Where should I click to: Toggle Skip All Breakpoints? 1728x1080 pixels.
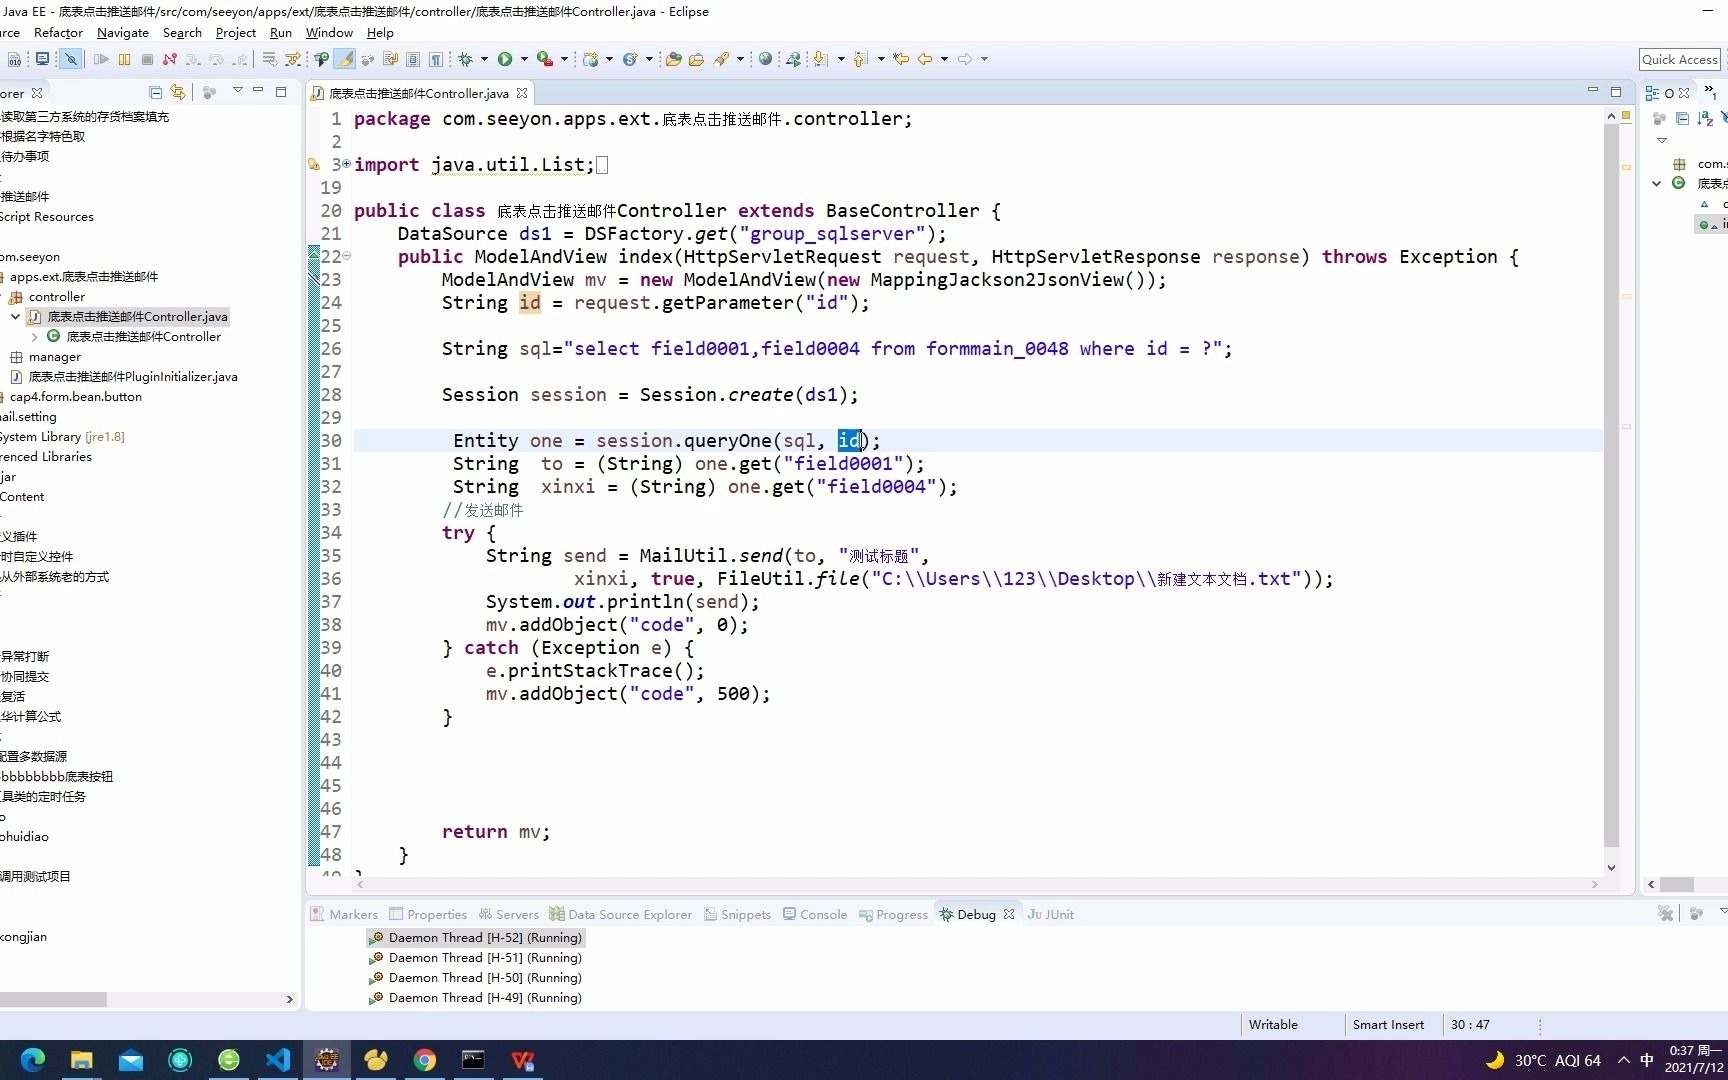point(70,59)
